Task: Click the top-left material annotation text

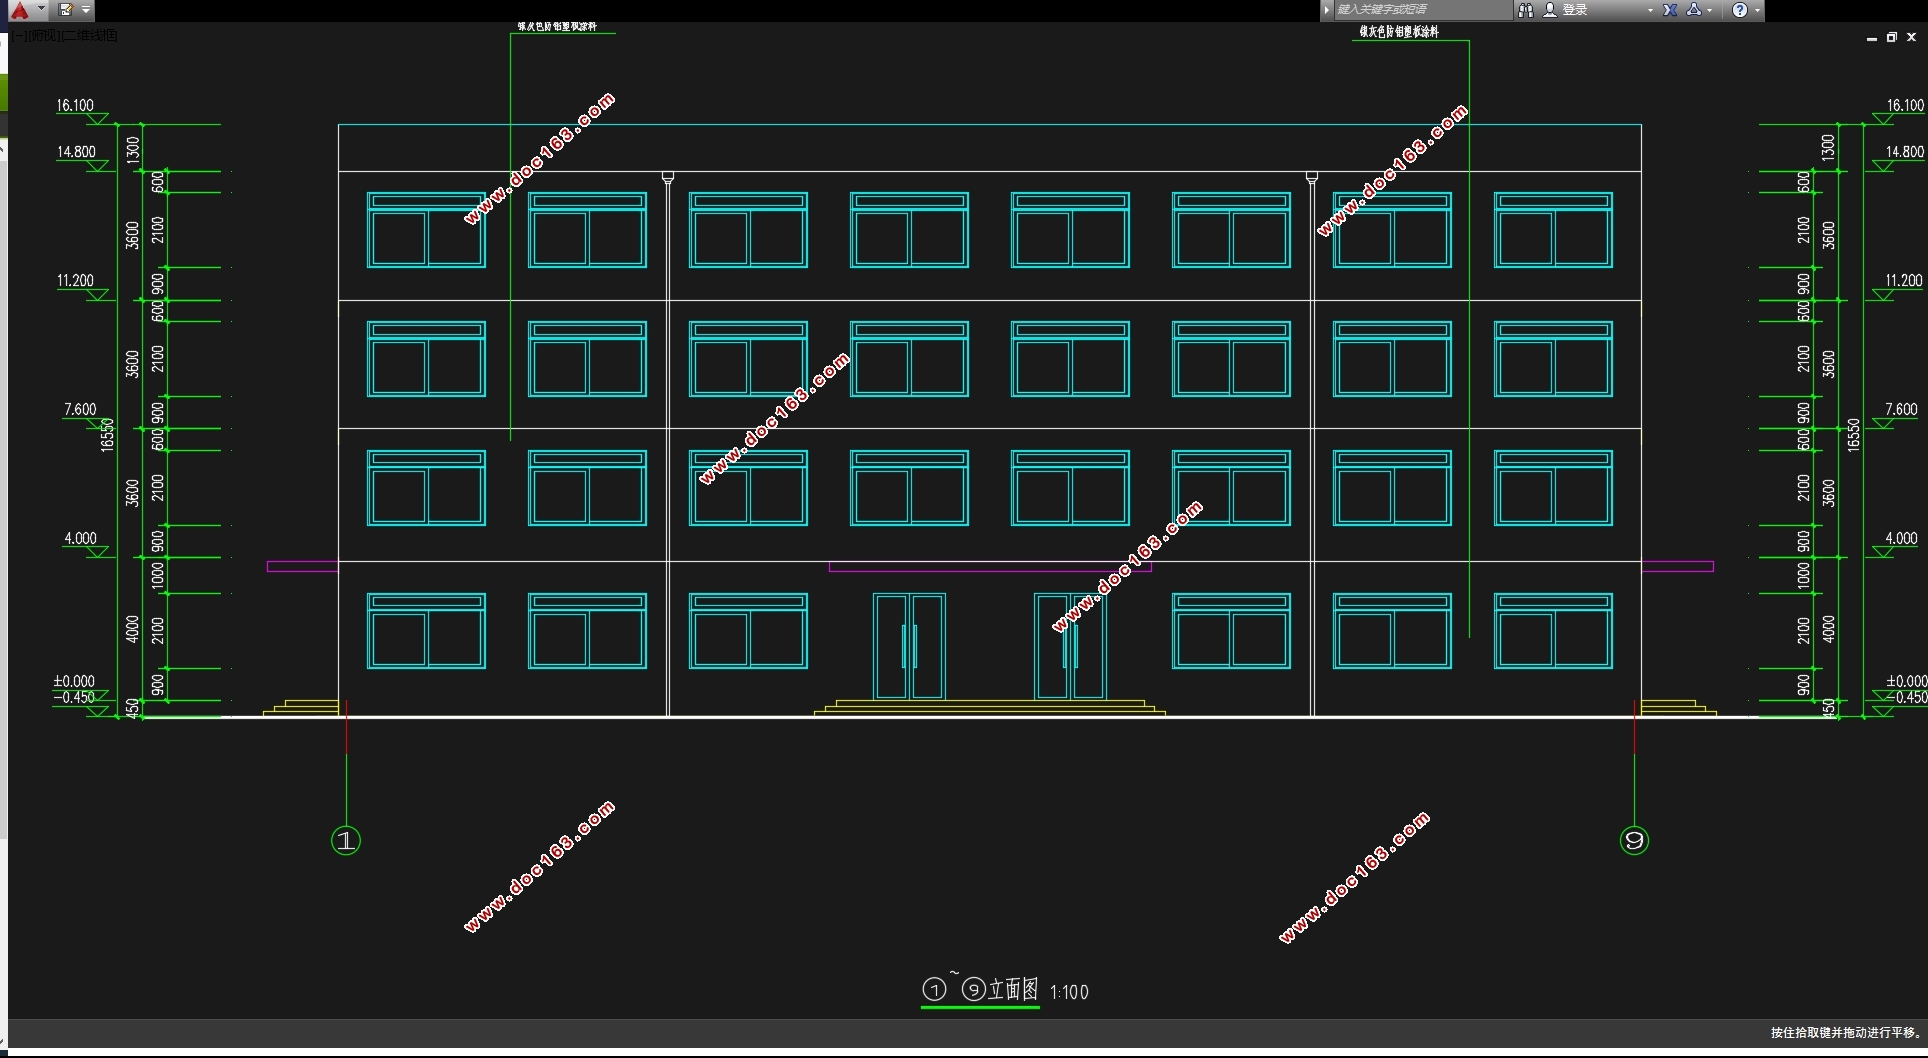Action: tap(557, 27)
